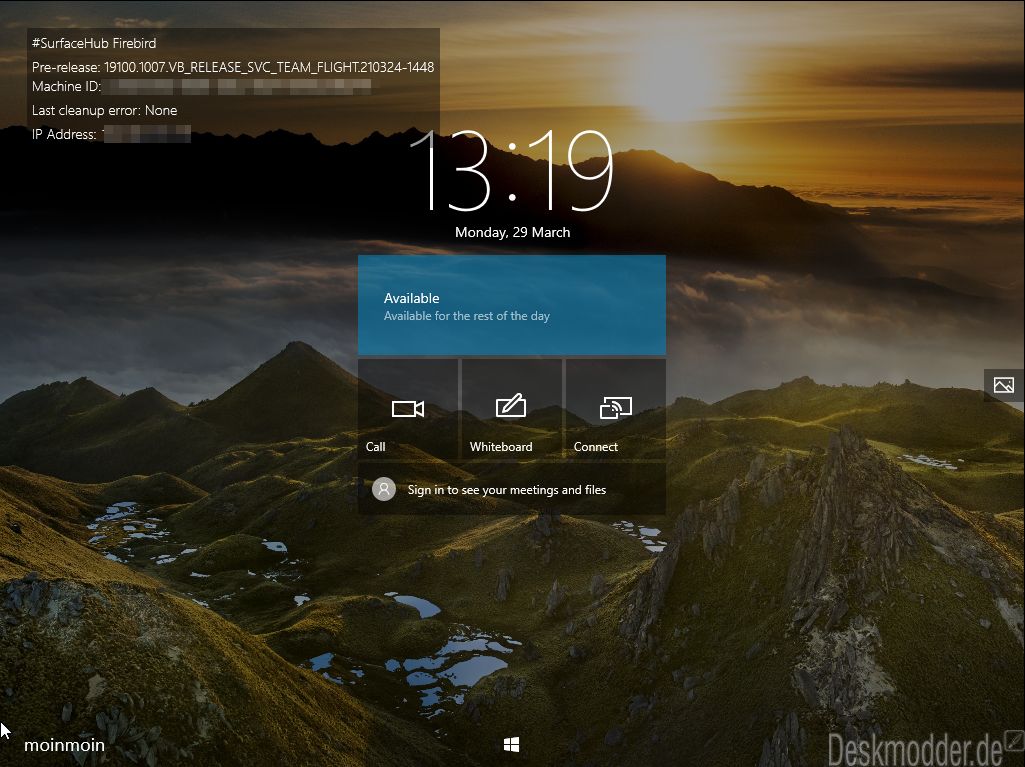Tap the Call video camera icon
The height and width of the screenshot is (767, 1025).
(x=408, y=409)
